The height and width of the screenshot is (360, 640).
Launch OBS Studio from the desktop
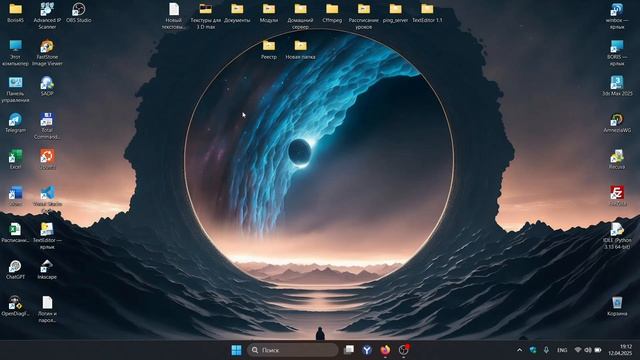pos(78,12)
